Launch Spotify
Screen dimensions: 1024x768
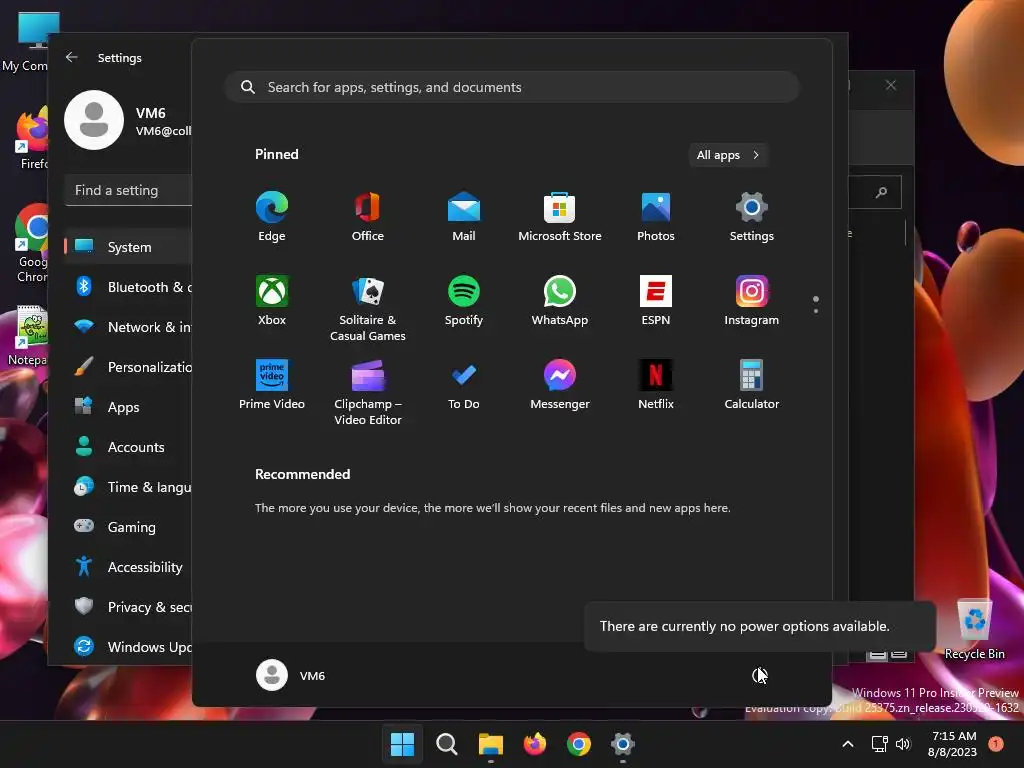[x=464, y=301]
